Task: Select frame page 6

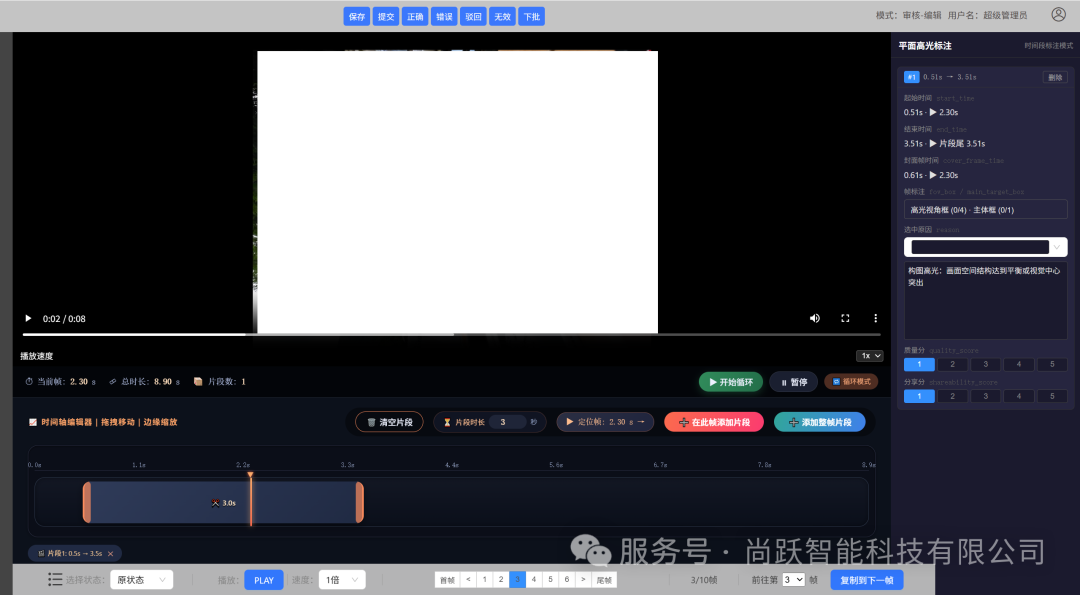Action: 567,580
